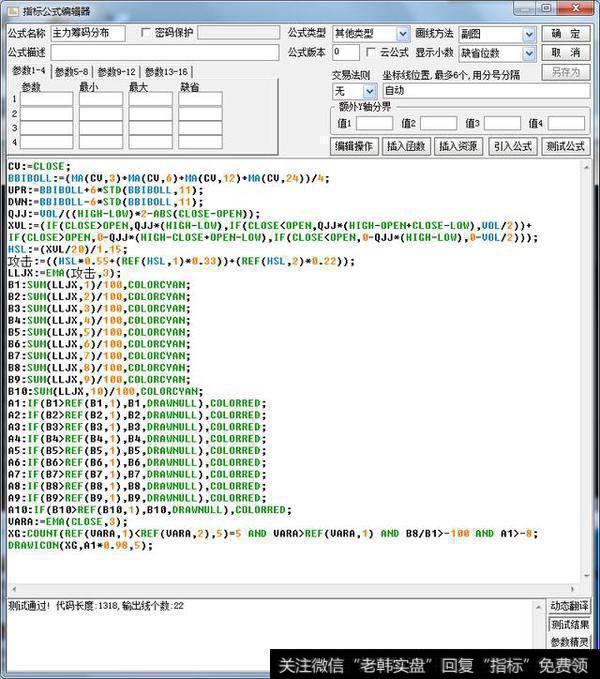Click the code editor scroll up arrow
This screenshot has height=679, width=600.
pos(586,167)
